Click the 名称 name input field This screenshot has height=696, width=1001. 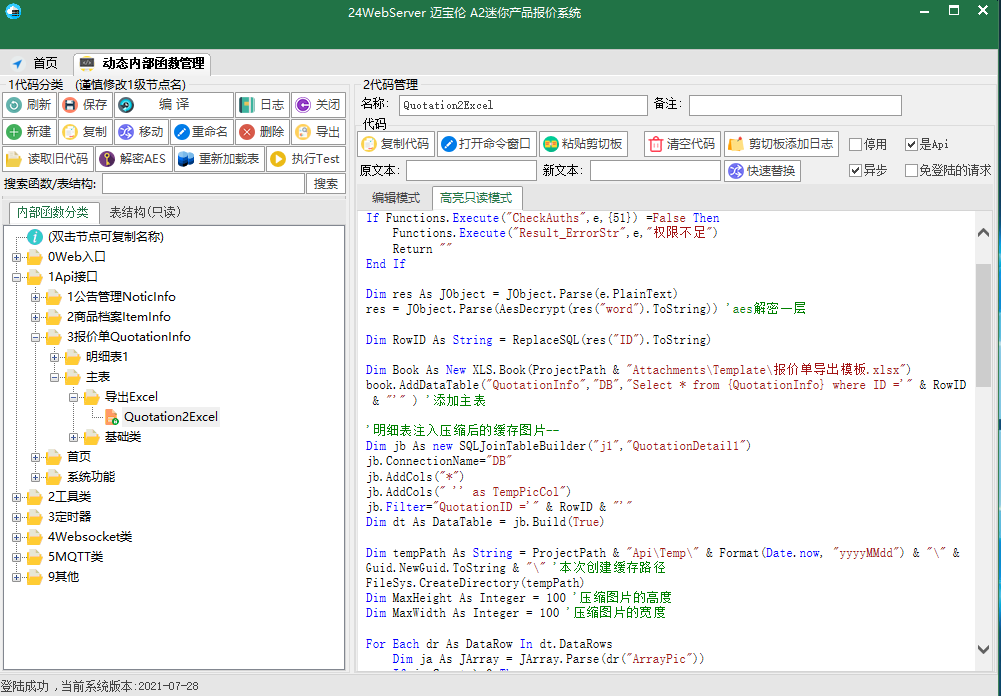click(523, 105)
